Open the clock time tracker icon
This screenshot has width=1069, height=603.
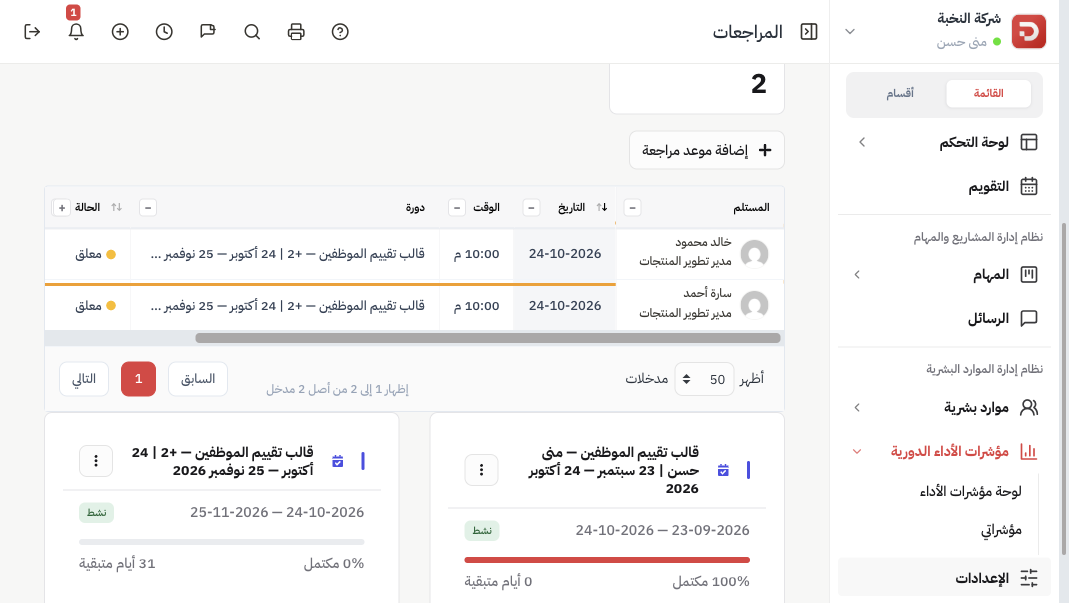tap(164, 32)
